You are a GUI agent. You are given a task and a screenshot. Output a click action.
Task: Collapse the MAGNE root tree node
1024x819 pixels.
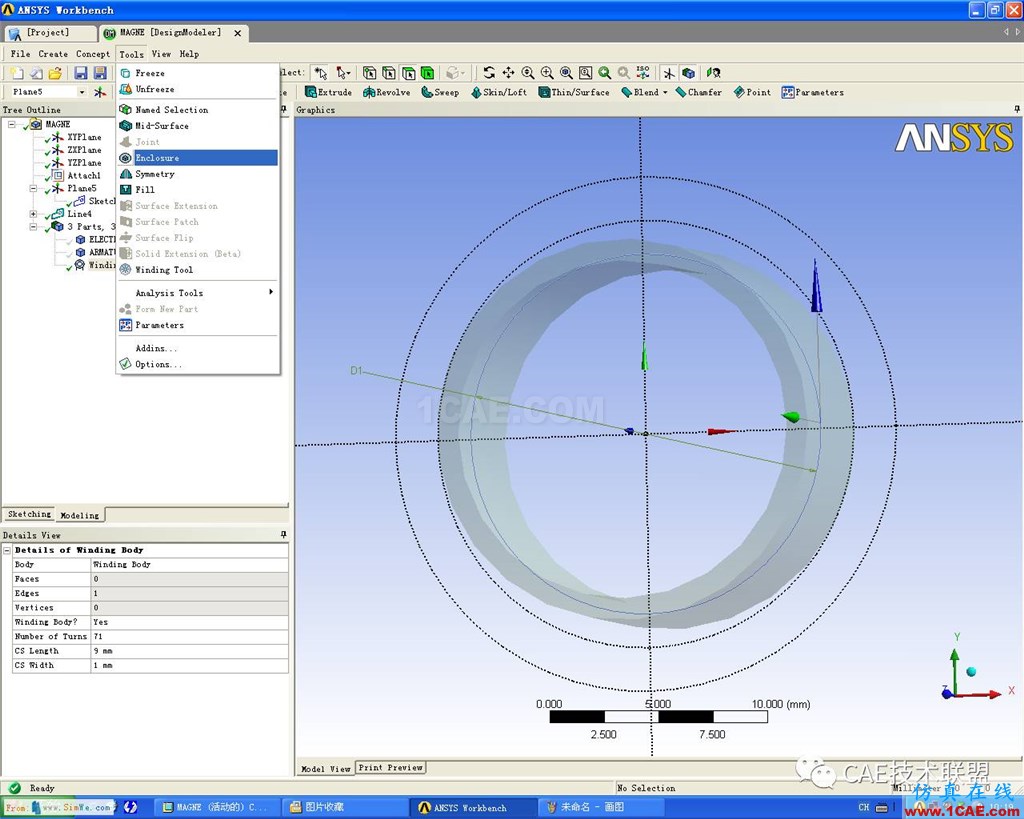[12, 124]
